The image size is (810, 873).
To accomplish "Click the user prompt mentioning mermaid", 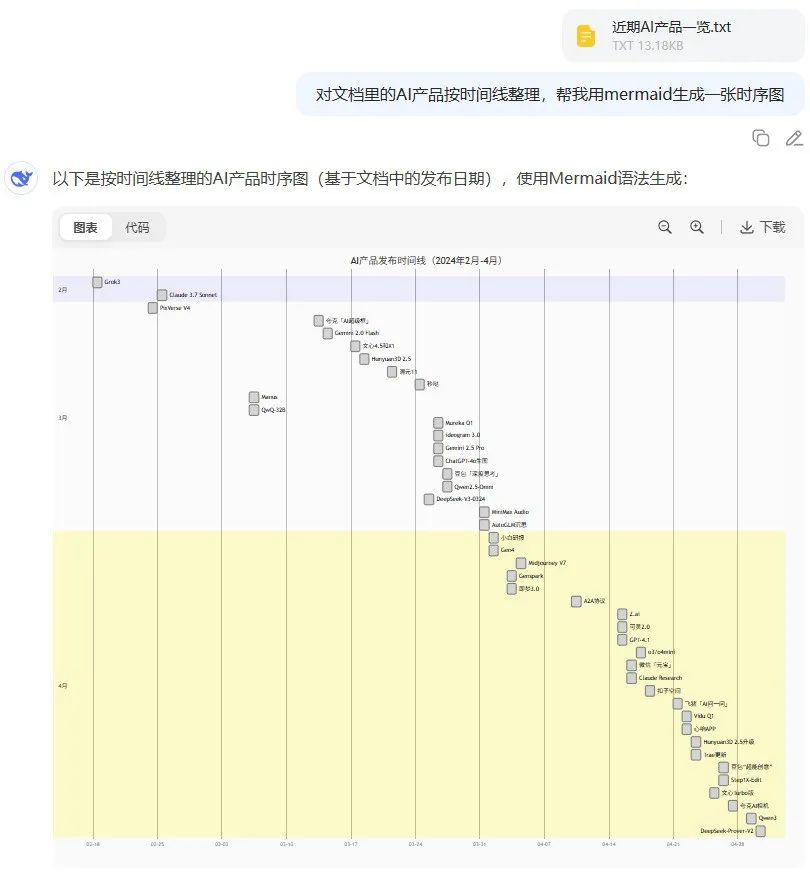I will point(550,95).
